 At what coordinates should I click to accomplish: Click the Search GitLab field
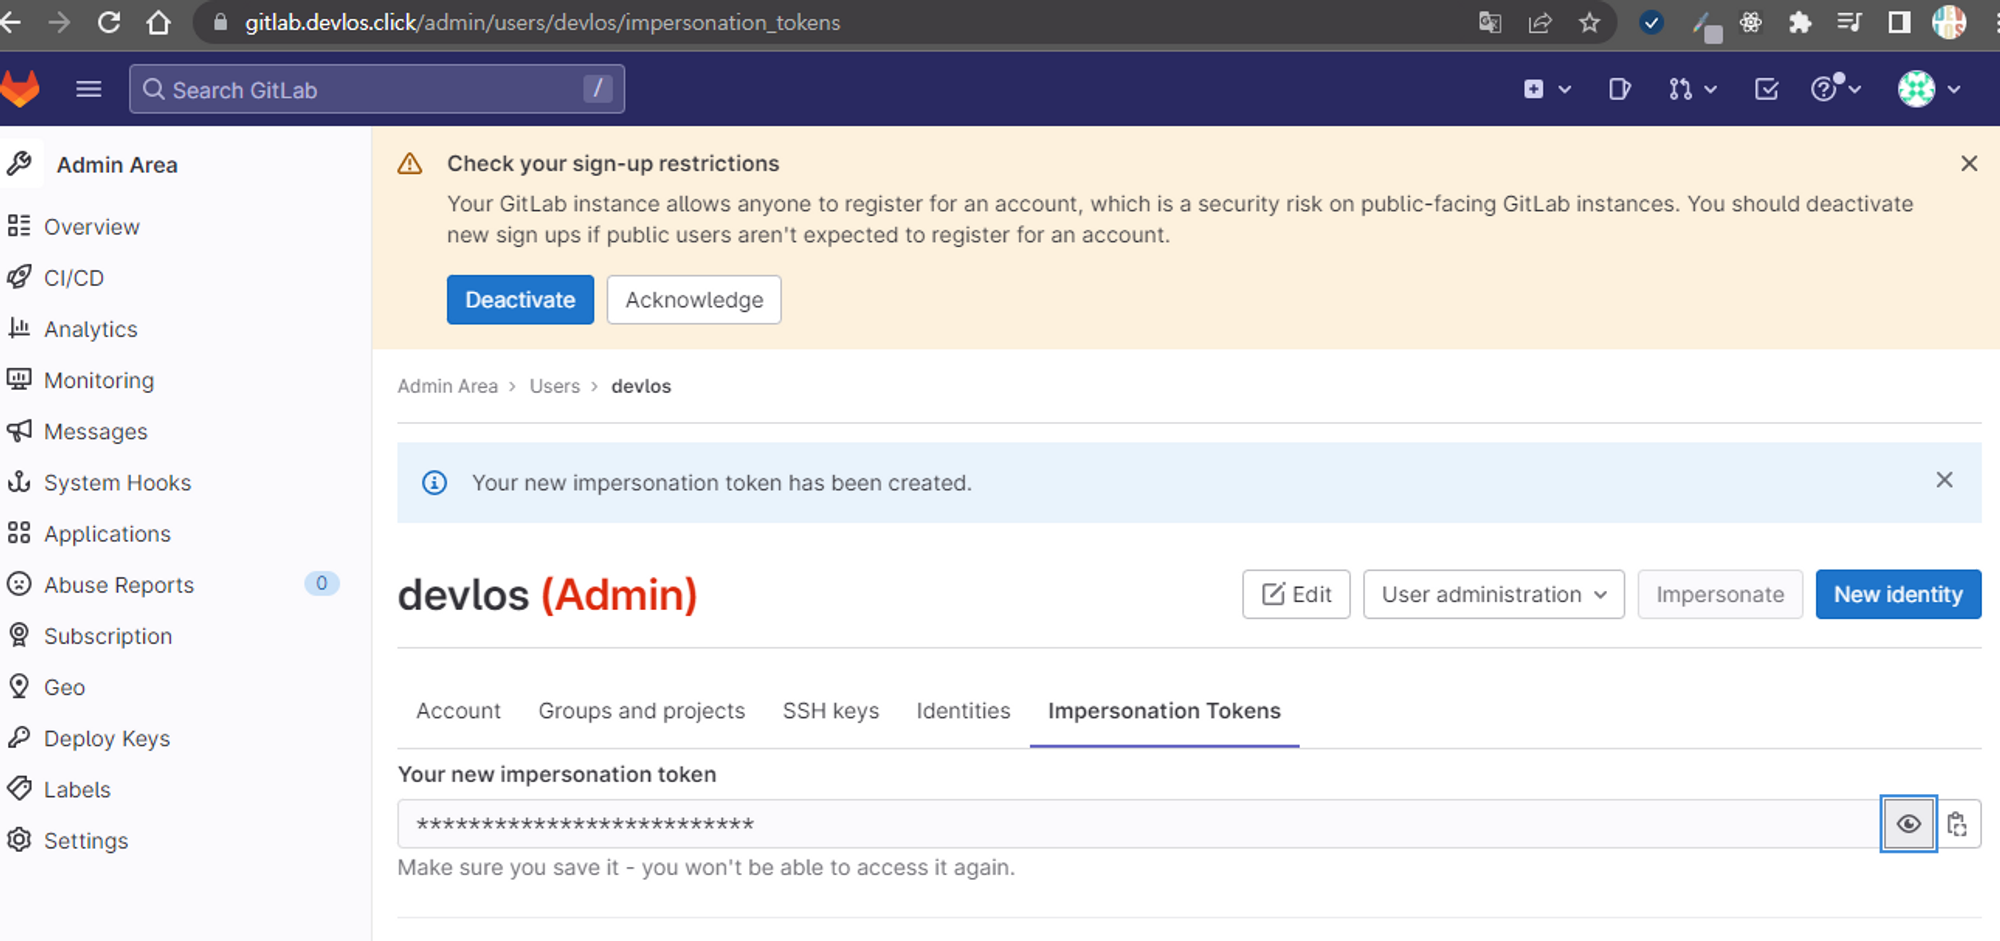pos(377,89)
